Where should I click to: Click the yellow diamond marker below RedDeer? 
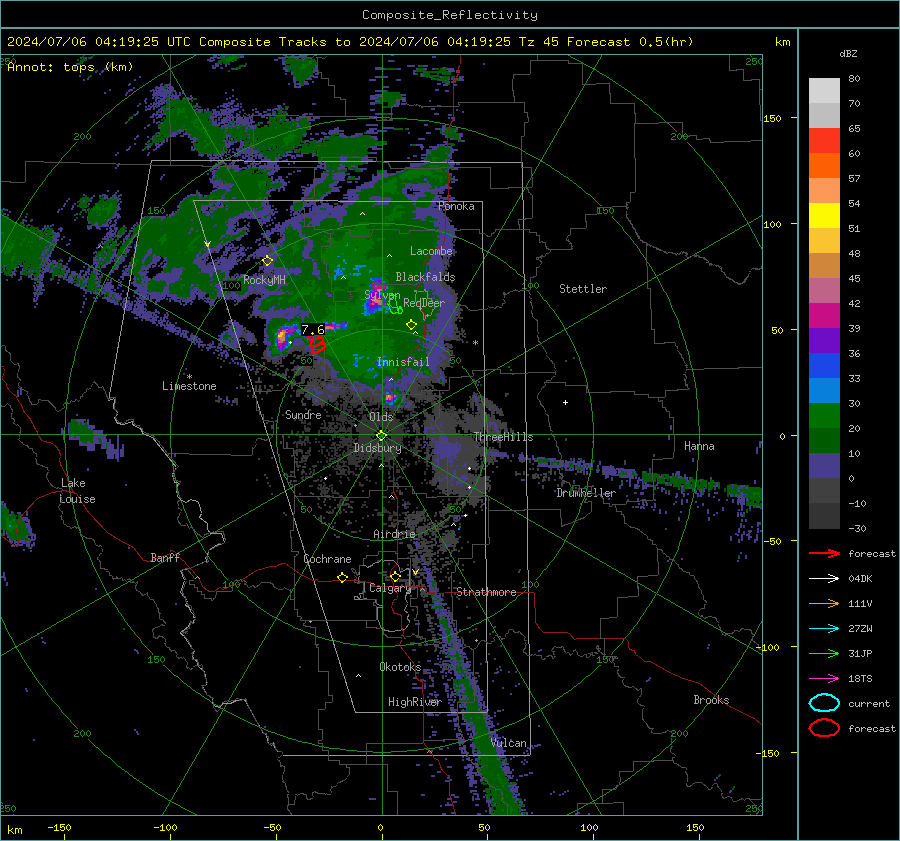click(411, 325)
